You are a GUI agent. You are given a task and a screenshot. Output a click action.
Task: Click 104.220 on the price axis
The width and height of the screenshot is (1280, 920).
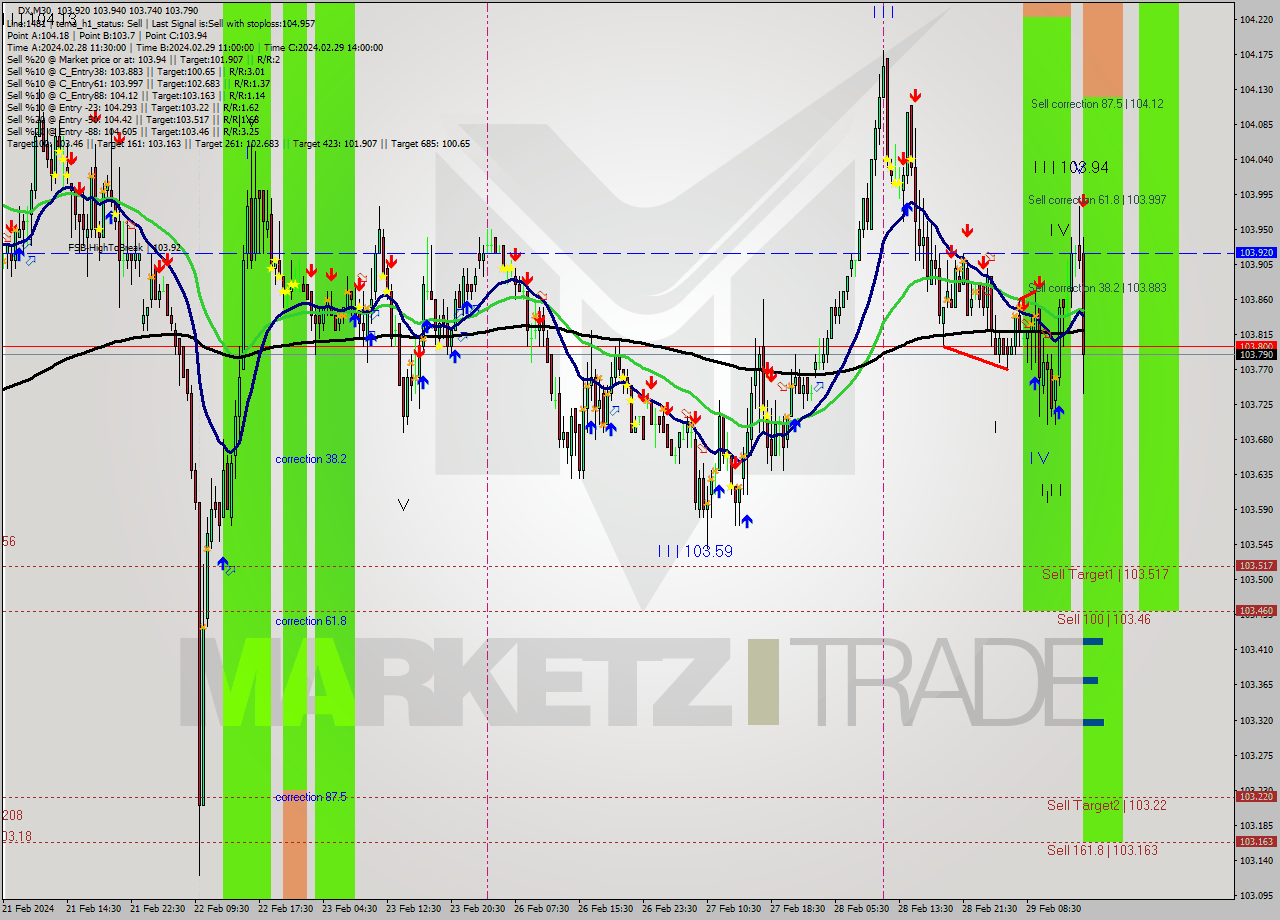click(x=1256, y=19)
